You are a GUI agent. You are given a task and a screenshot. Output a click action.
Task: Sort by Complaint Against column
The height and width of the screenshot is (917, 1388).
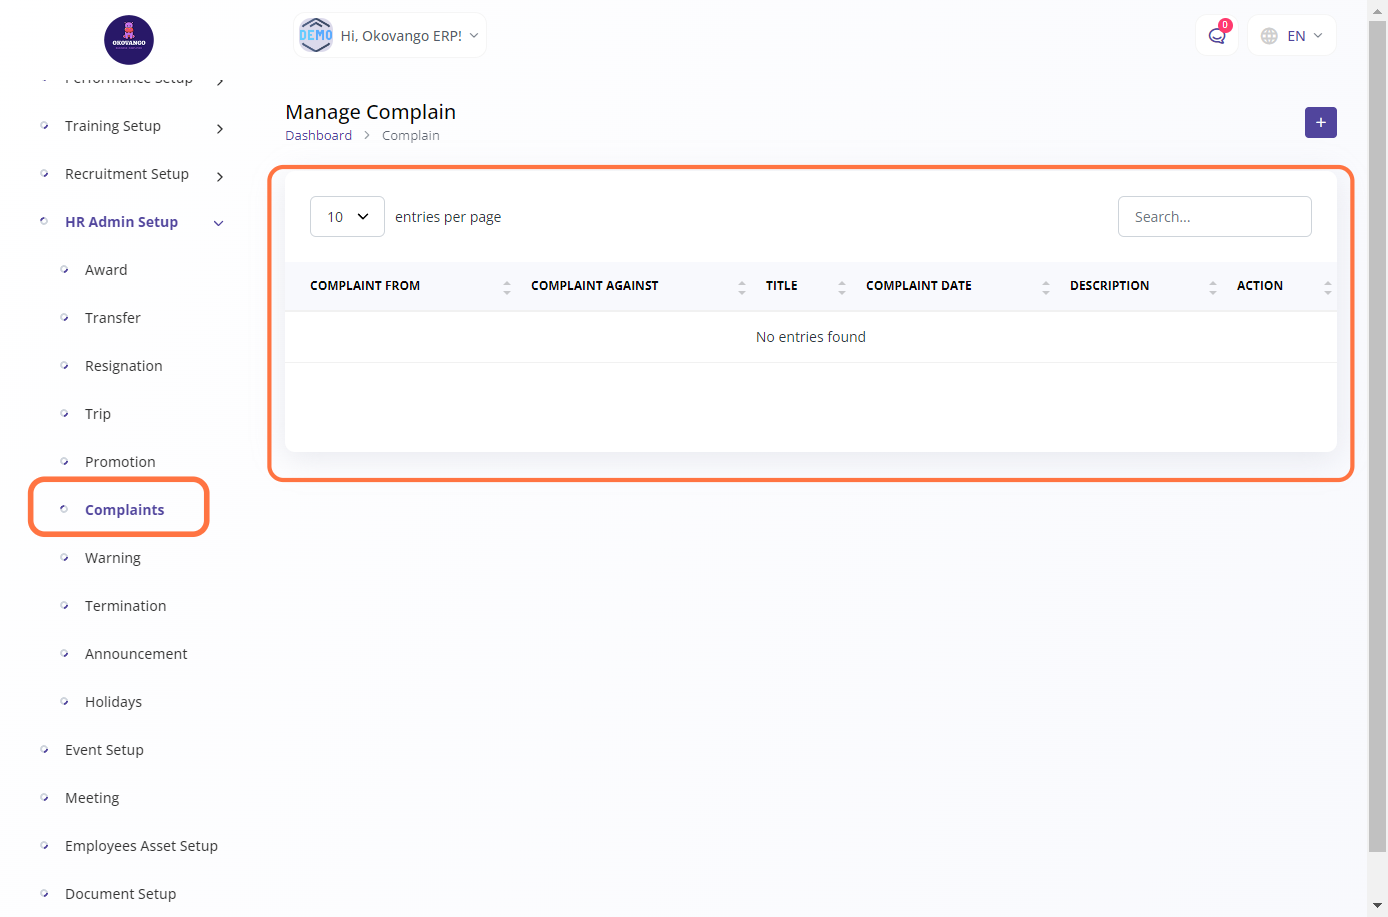(x=594, y=286)
